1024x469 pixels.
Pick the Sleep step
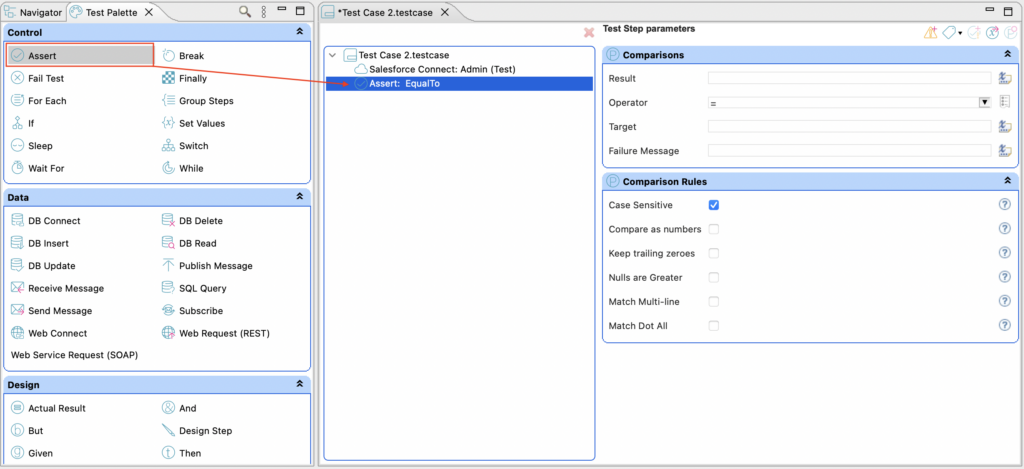(32, 146)
